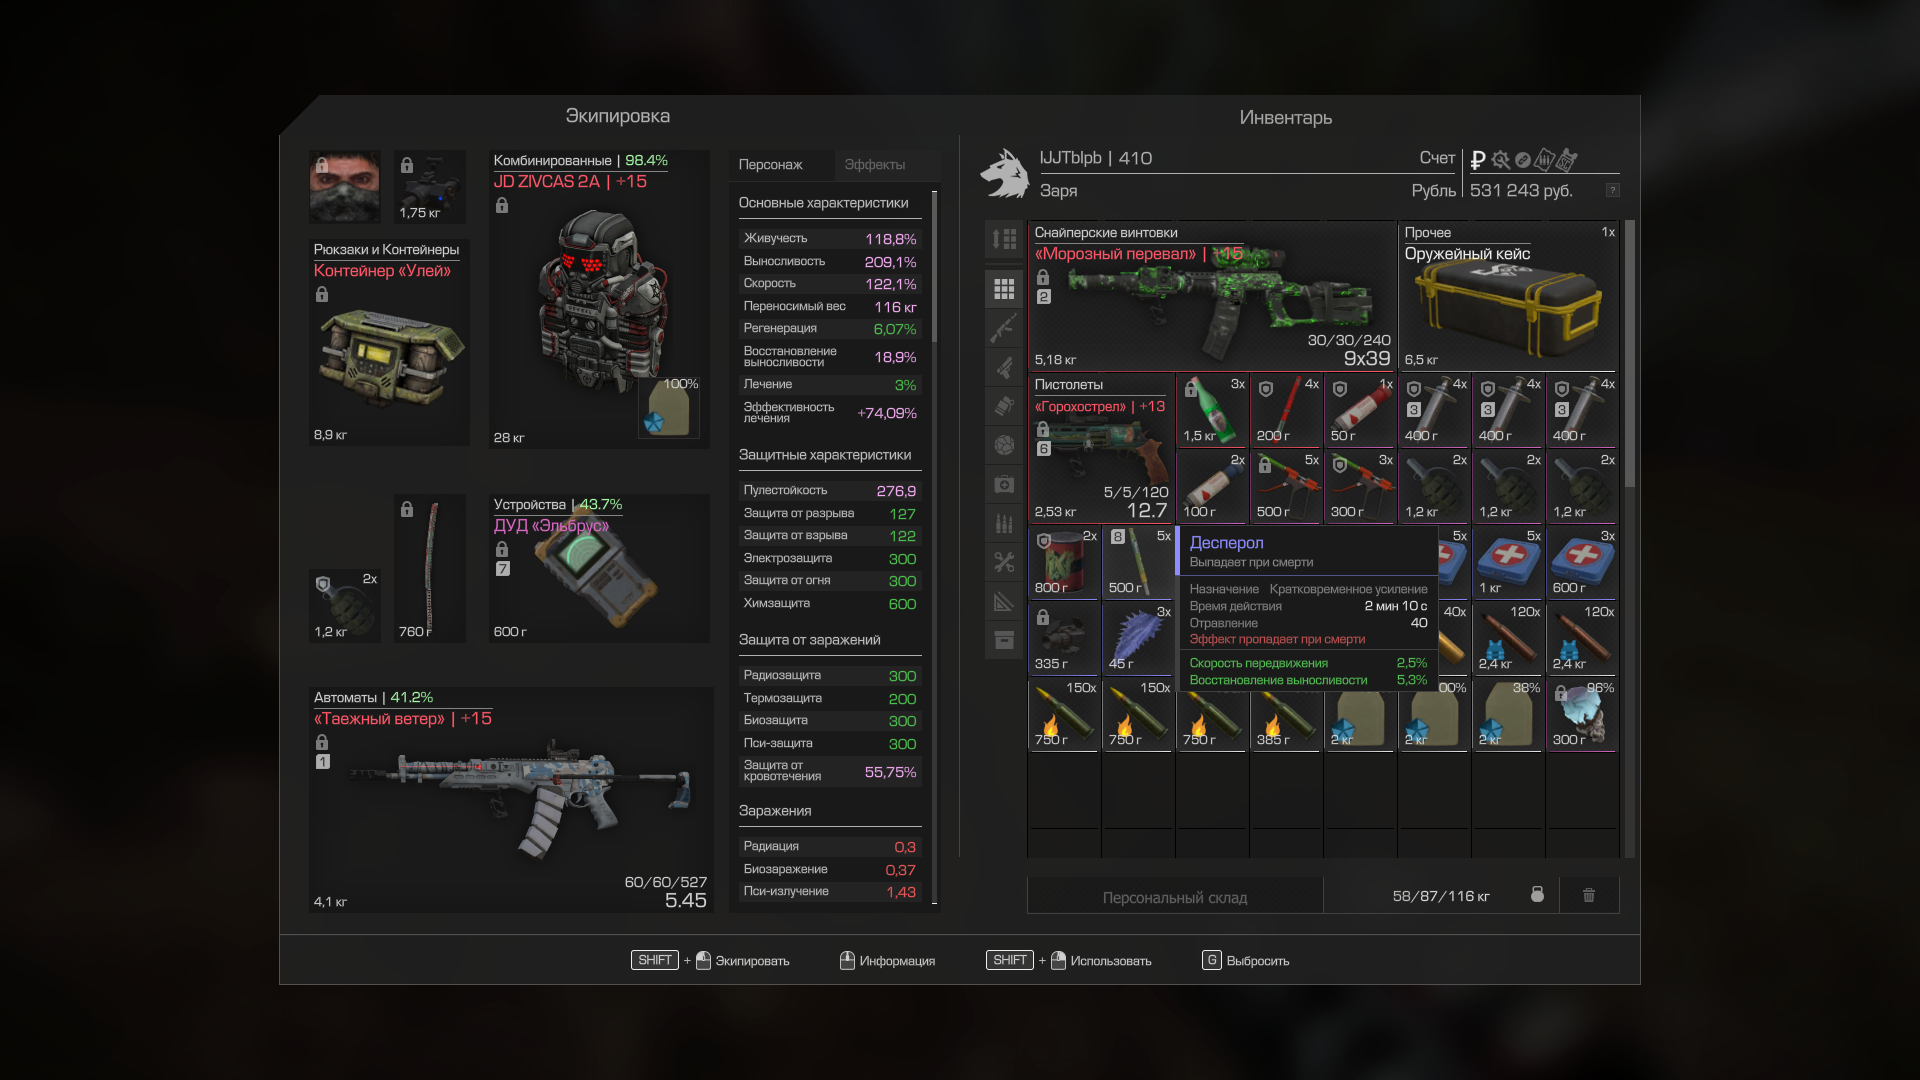1920x1080 pixels.
Task: Select the red stick item 200 г
Action: 1286,410
